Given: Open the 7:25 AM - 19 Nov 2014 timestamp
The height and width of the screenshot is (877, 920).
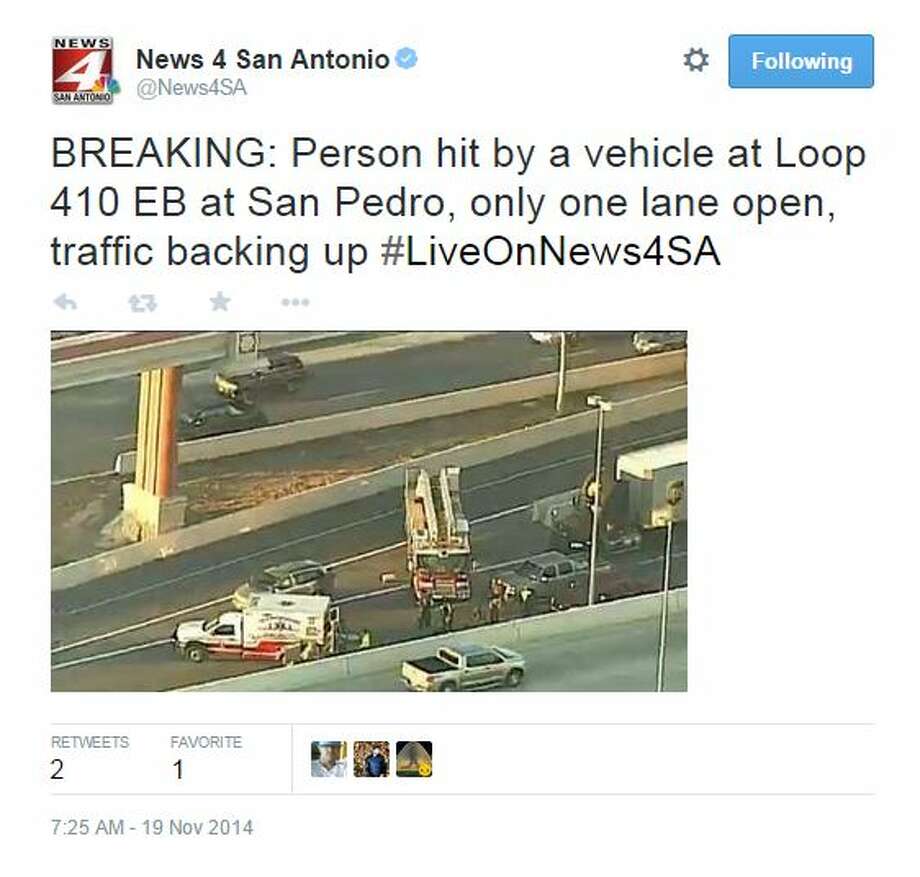Looking at the screenshot, I should click(152, 827).
